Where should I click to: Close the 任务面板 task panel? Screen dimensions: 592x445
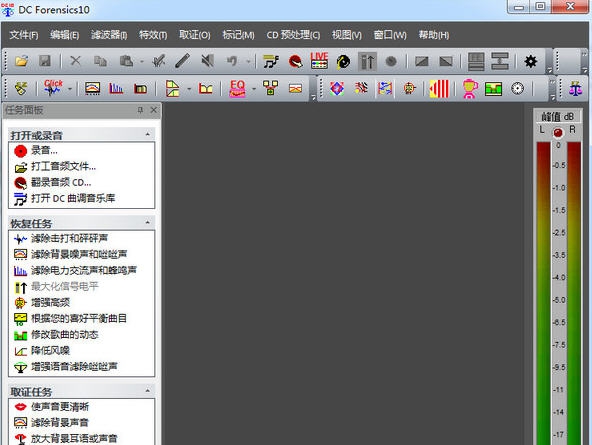[153, 110]
